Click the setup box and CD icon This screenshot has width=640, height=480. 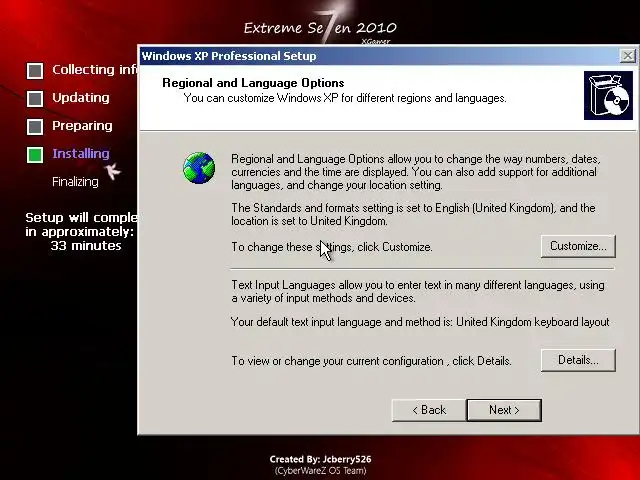pyautogui.click(x=608, y=96)
